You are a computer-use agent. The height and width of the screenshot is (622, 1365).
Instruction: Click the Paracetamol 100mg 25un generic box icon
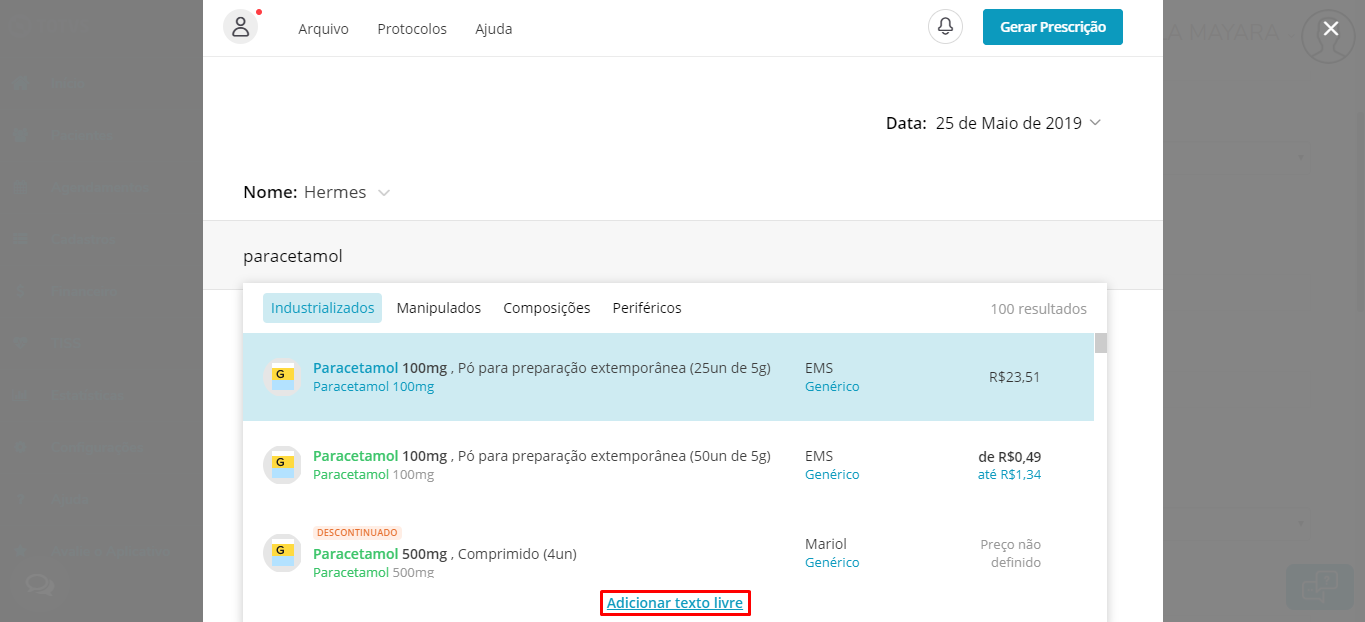pos(283,377)
